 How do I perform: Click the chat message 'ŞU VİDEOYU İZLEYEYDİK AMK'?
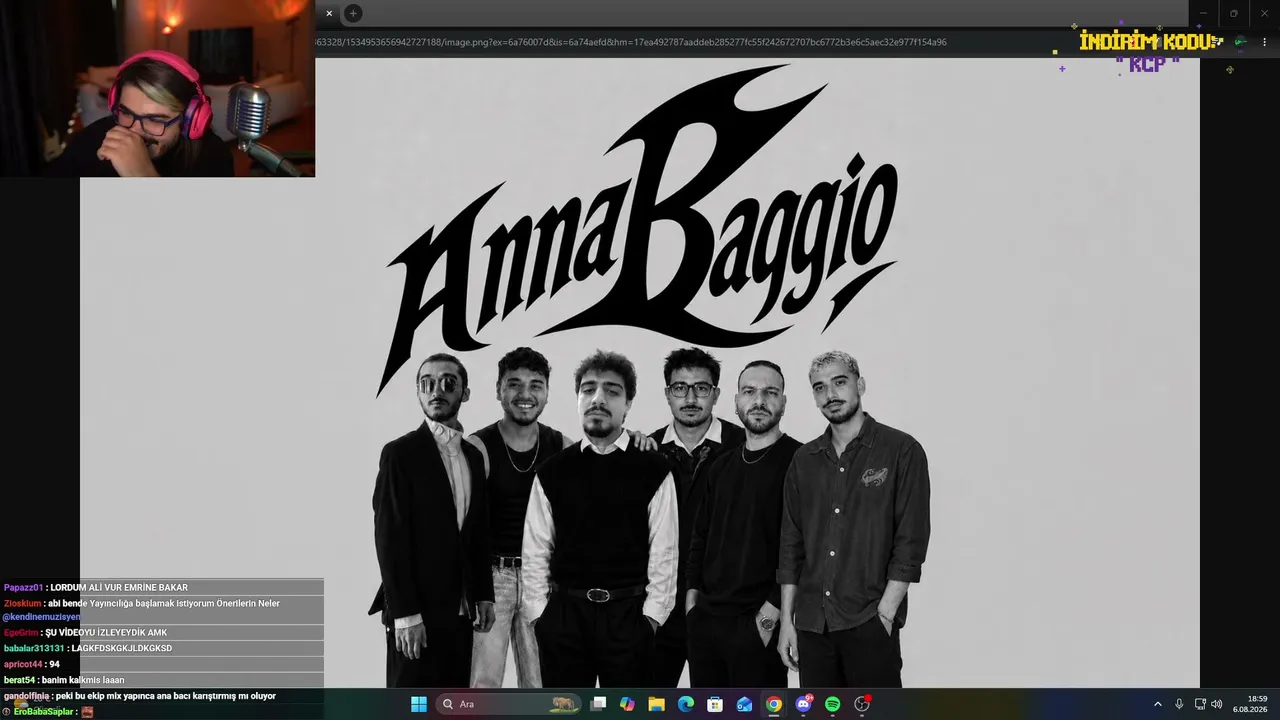[x=106, y=633]
